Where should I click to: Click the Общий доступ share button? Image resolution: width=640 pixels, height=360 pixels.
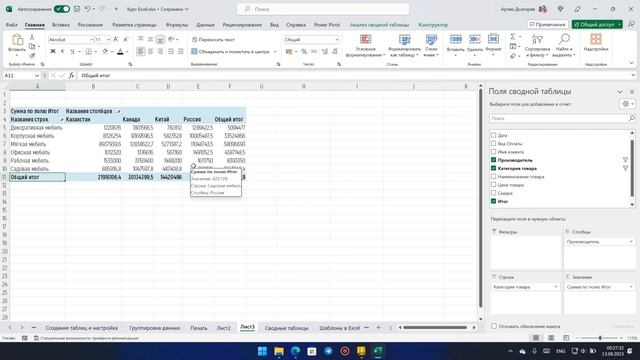(597, 24)
